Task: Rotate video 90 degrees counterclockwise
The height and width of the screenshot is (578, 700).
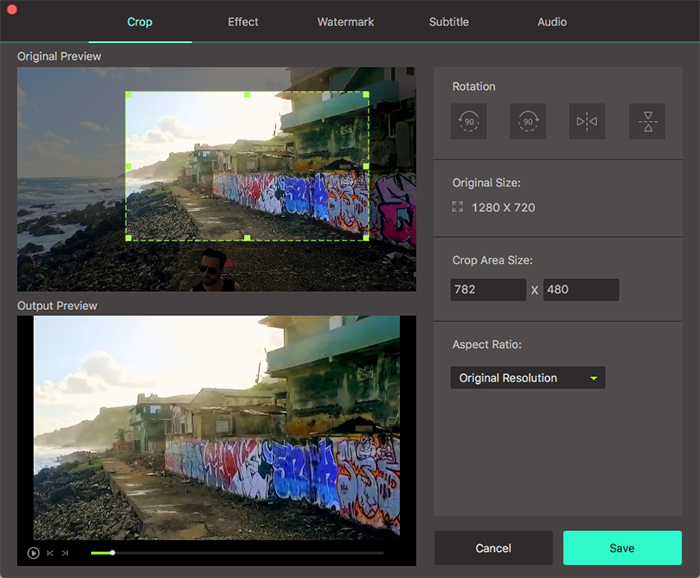Action: 468,122
